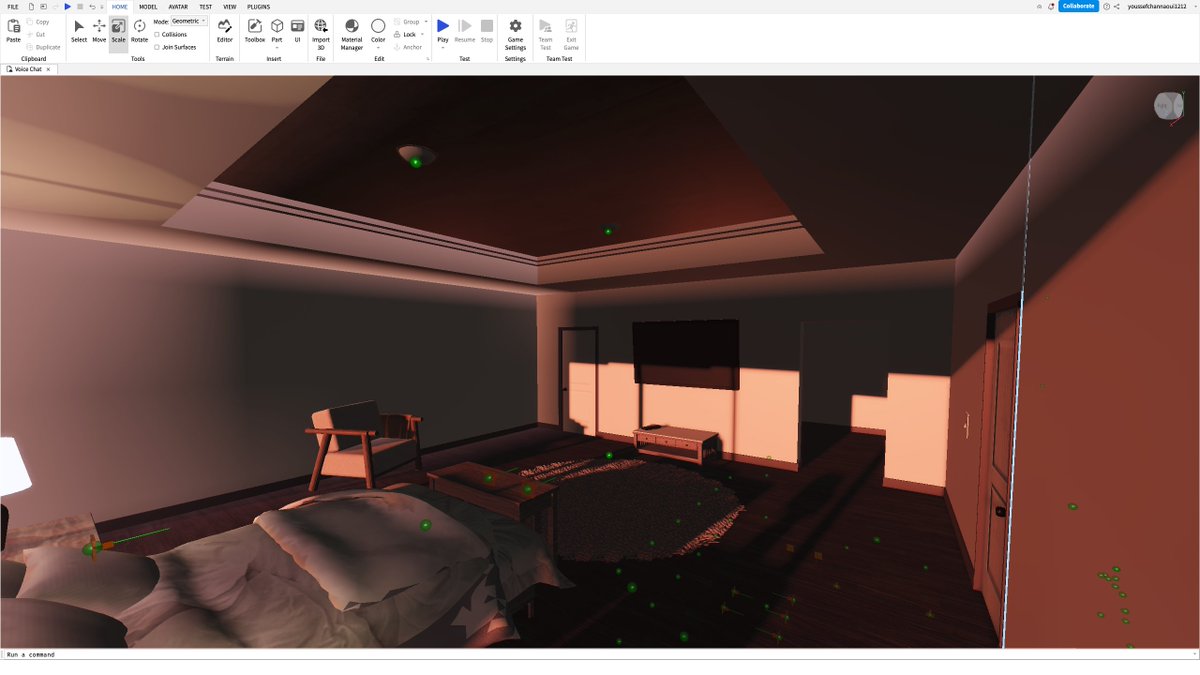
Task: Click the quick-access blue play icon
Action: (x=68, y=6)
